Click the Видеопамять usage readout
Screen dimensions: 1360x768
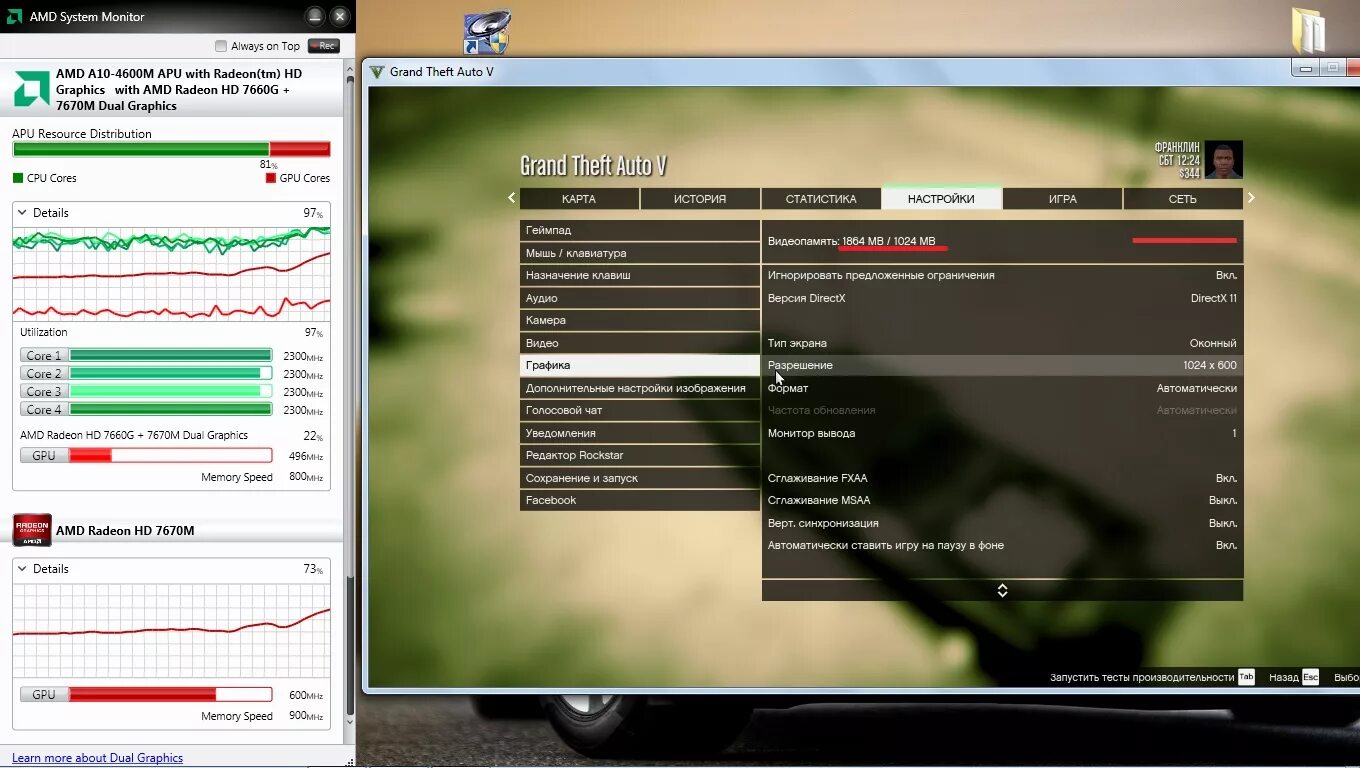tap(852, 241)
